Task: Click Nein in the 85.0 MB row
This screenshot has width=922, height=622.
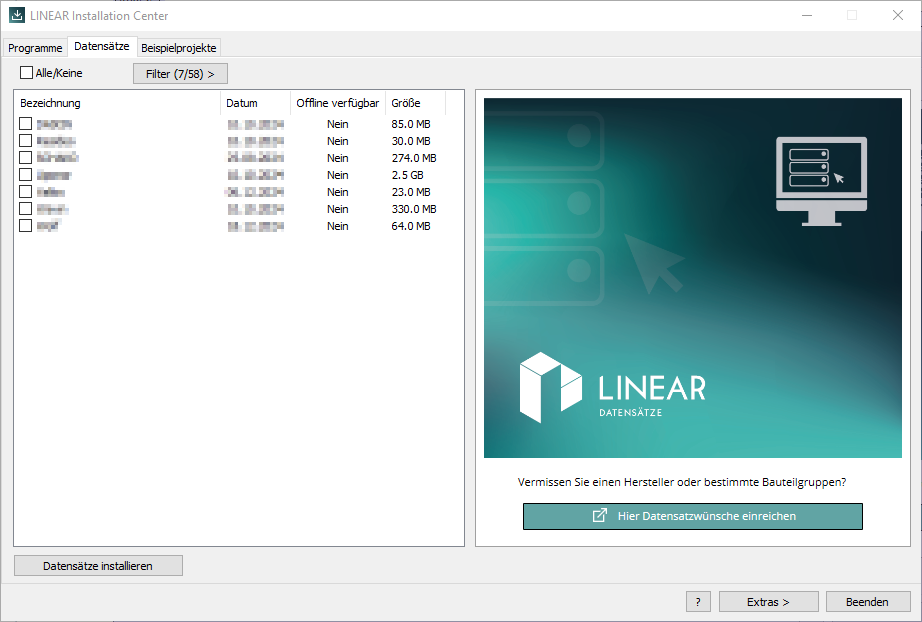Action: coord(338,124)
